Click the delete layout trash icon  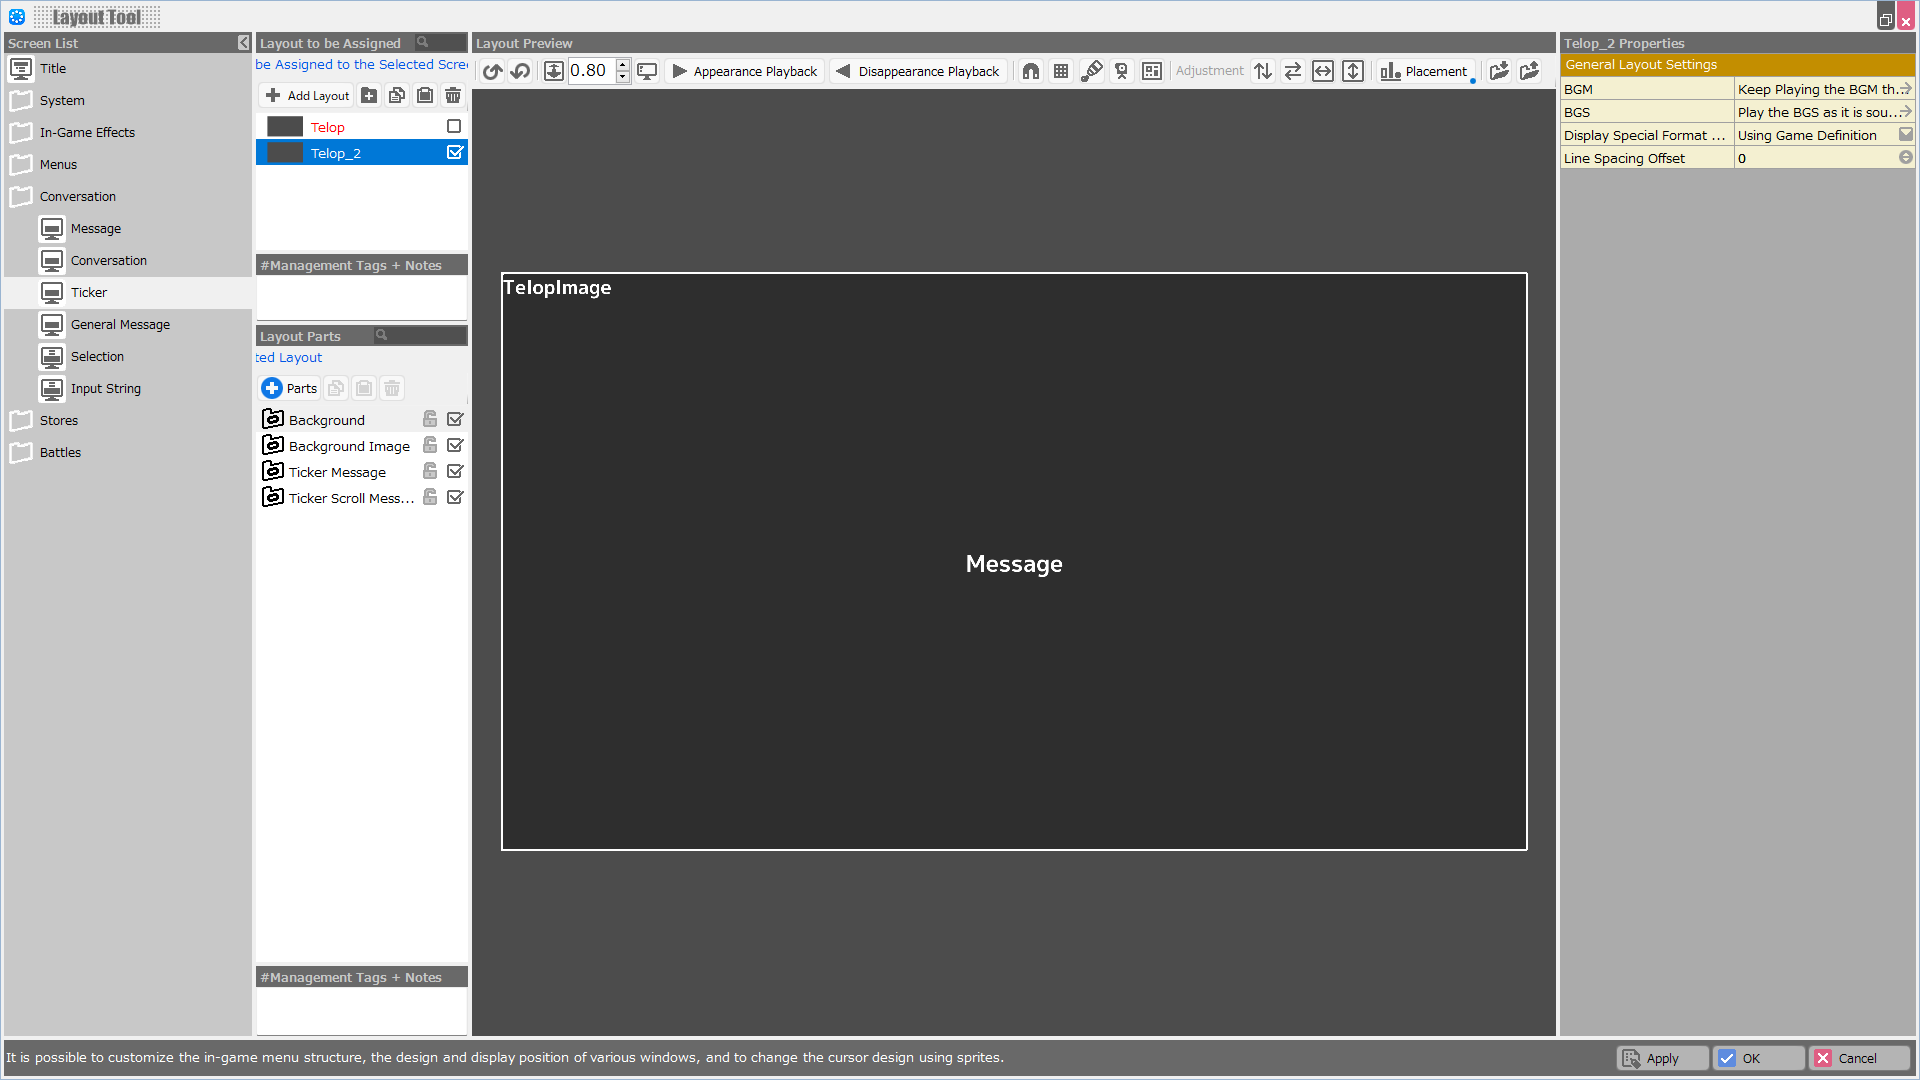pyautogui.click(x=453, y=95)
